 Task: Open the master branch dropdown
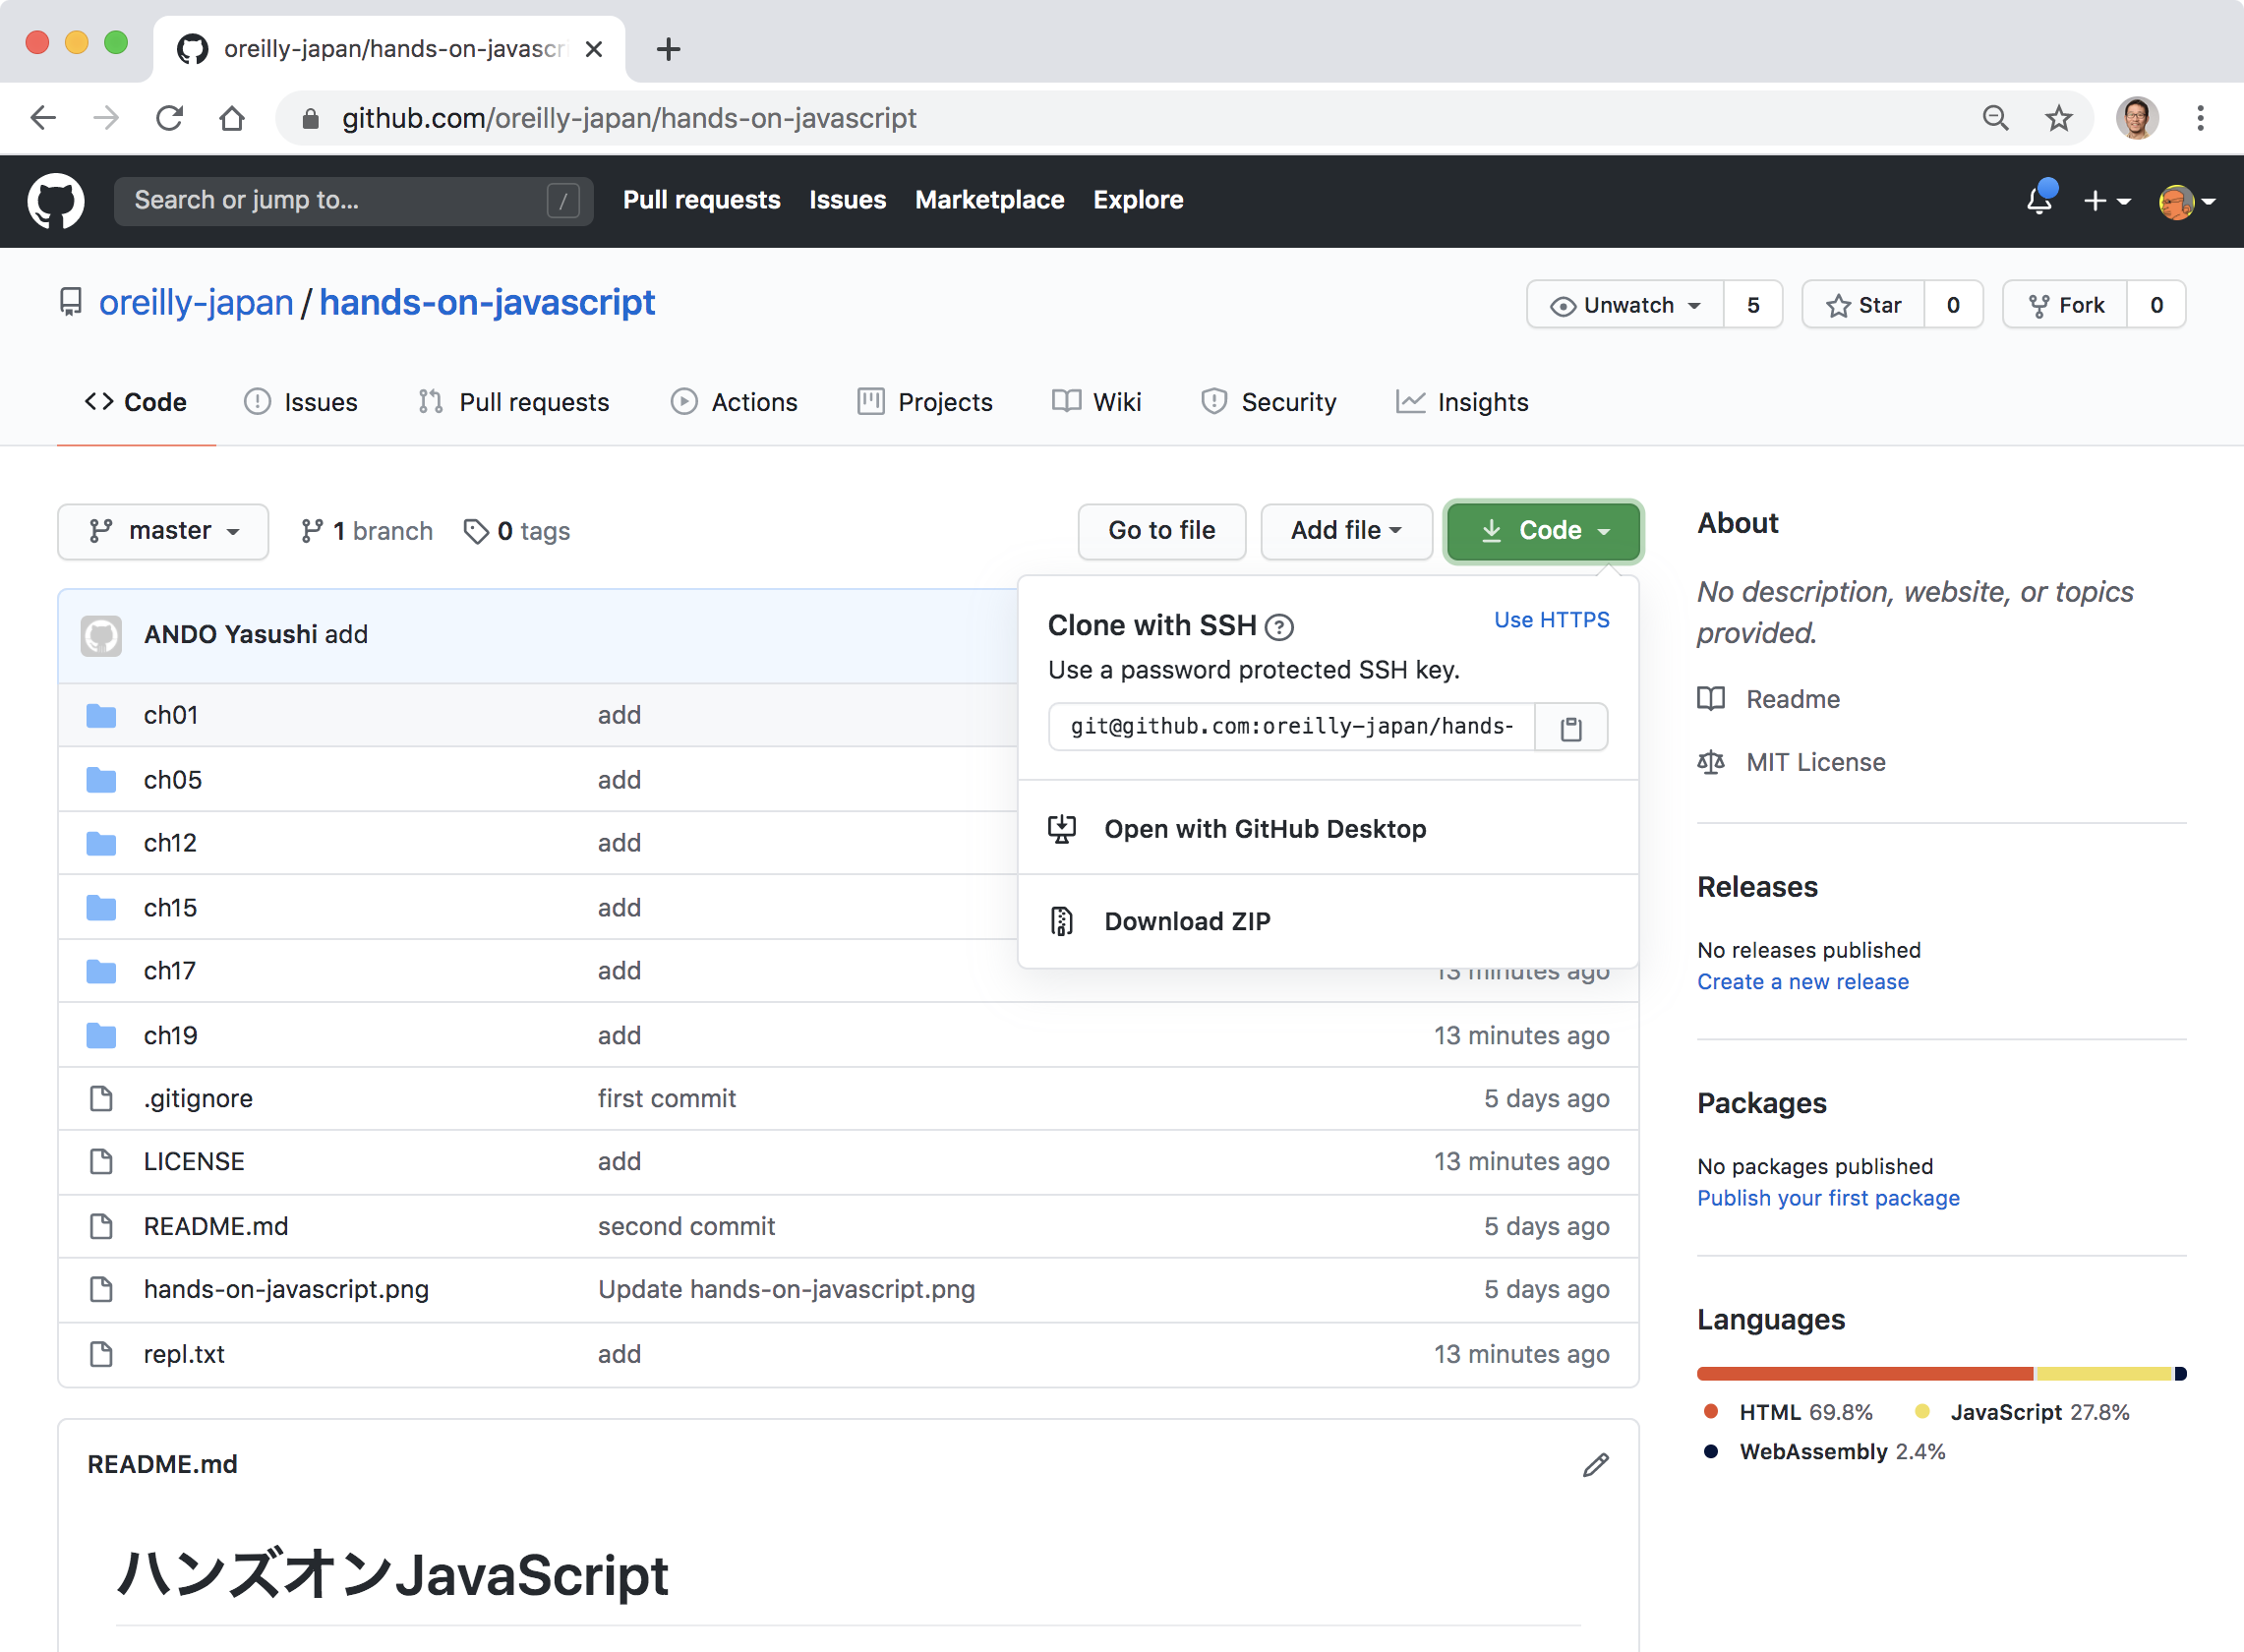point(163,531)
